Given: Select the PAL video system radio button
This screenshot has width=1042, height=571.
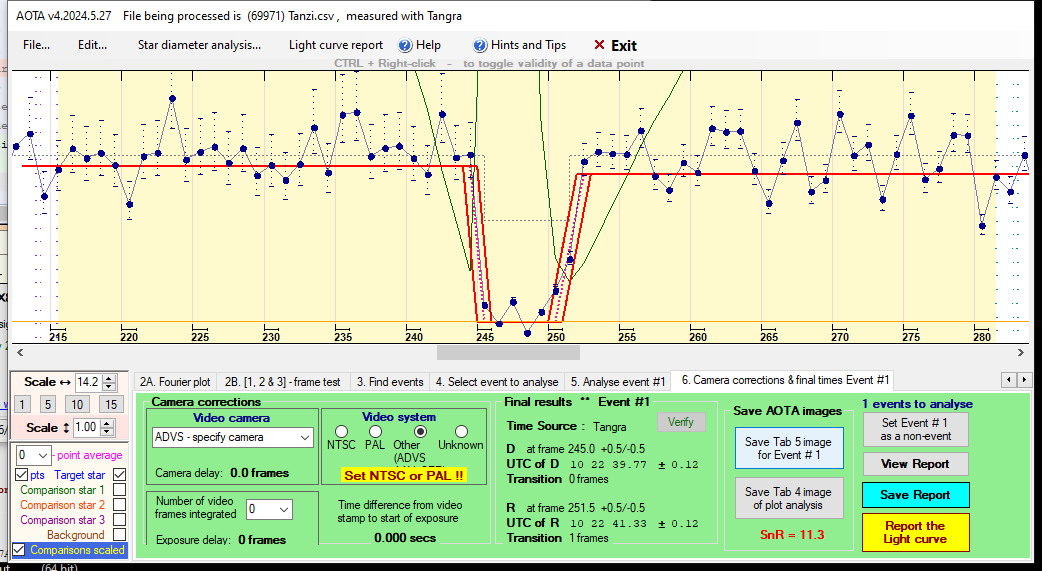Looking at the screenshot, I should (374, 432).
